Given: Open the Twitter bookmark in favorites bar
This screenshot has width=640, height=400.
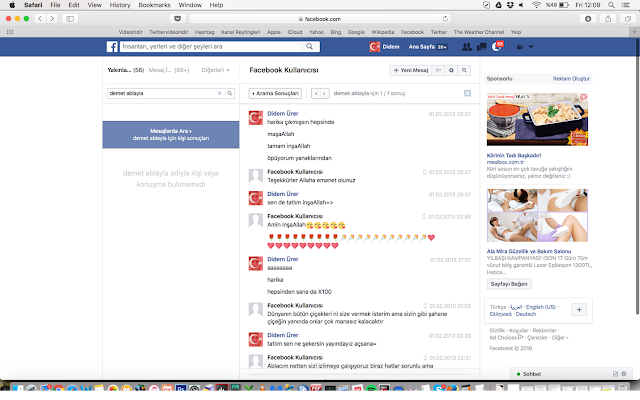Looking at the screenshot, I should point(438,32).
